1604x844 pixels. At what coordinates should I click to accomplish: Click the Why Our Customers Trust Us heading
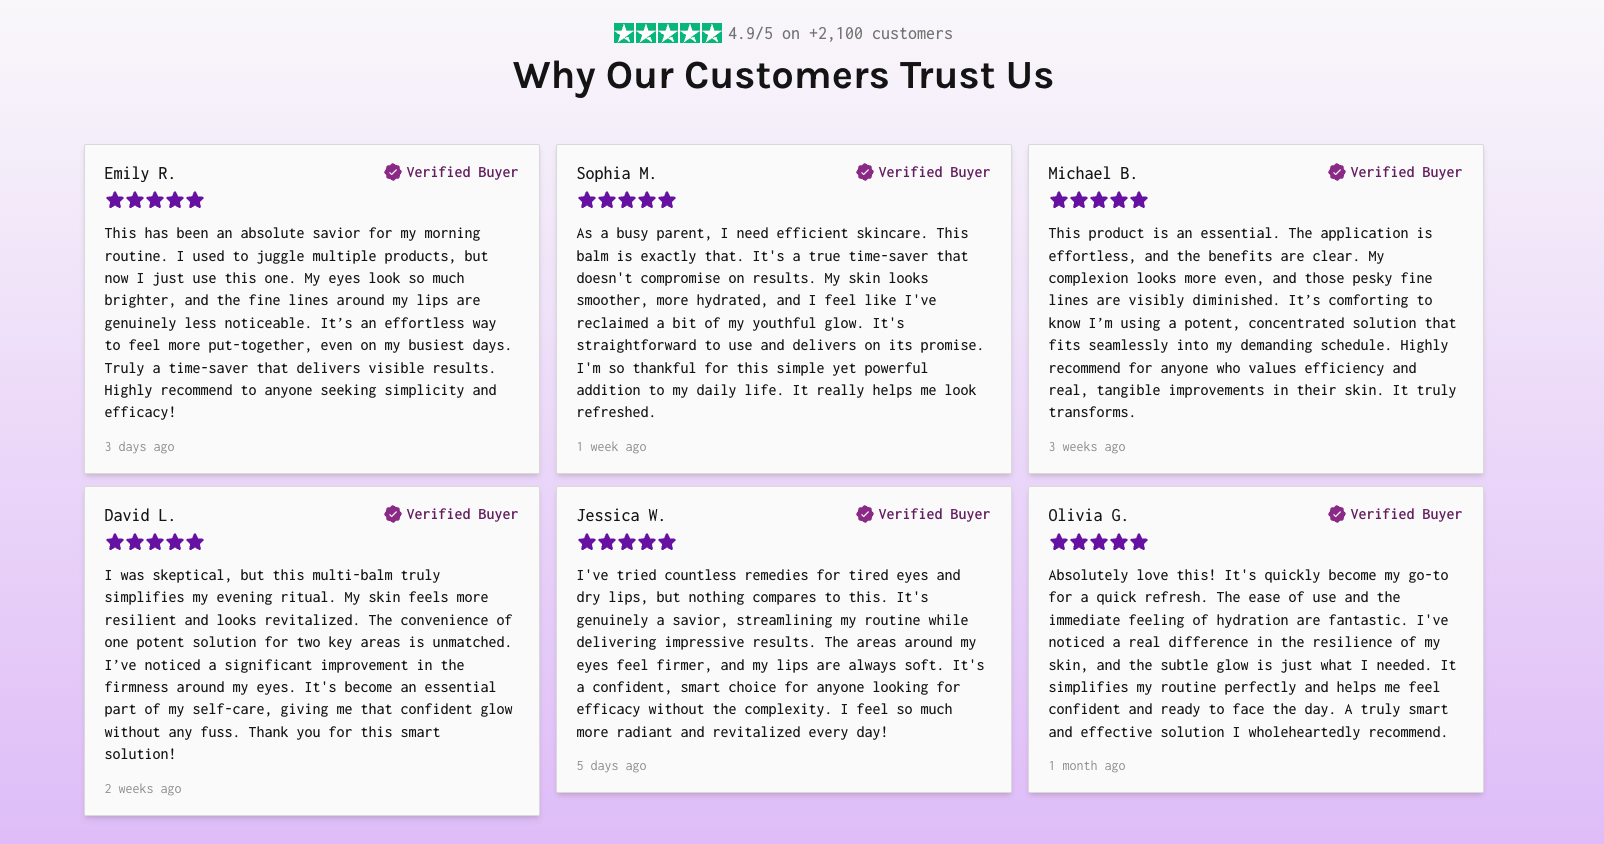click(783, 76)
